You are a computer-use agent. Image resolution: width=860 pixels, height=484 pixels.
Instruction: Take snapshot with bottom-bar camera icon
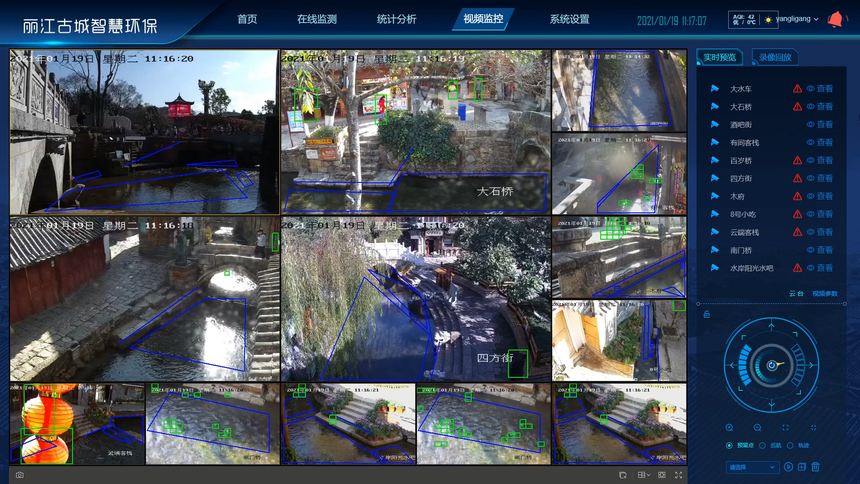pos(20,475)
